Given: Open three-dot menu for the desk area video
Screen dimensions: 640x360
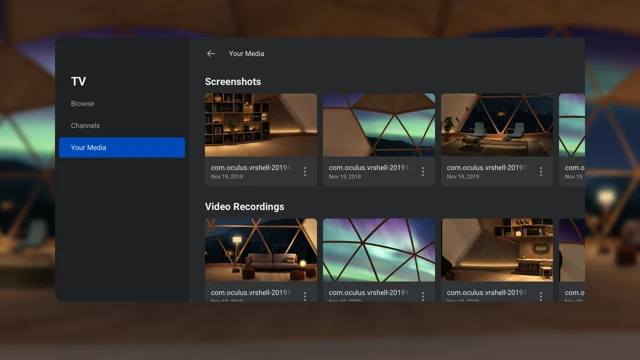Looking at the screenshot, I should pos(541,296).
